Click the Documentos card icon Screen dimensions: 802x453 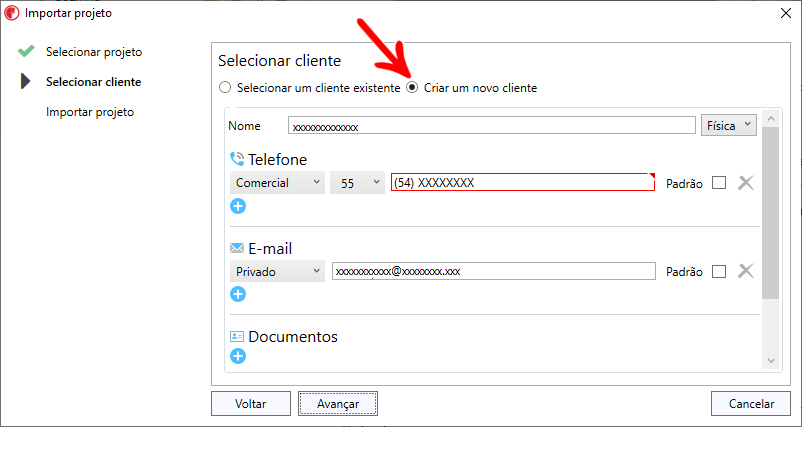[x=237, y=336]
